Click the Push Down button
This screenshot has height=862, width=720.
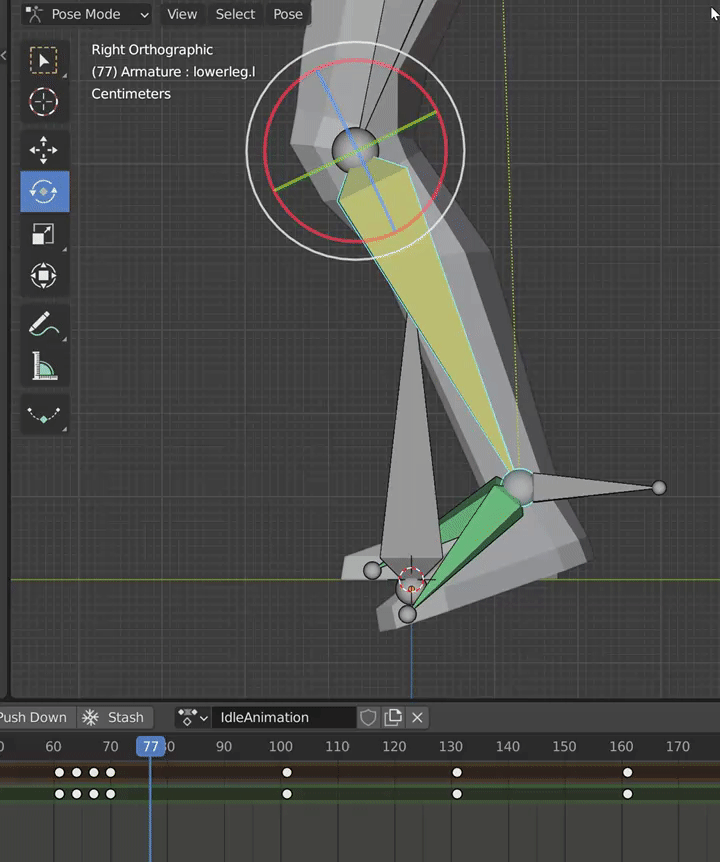point(34,717)
